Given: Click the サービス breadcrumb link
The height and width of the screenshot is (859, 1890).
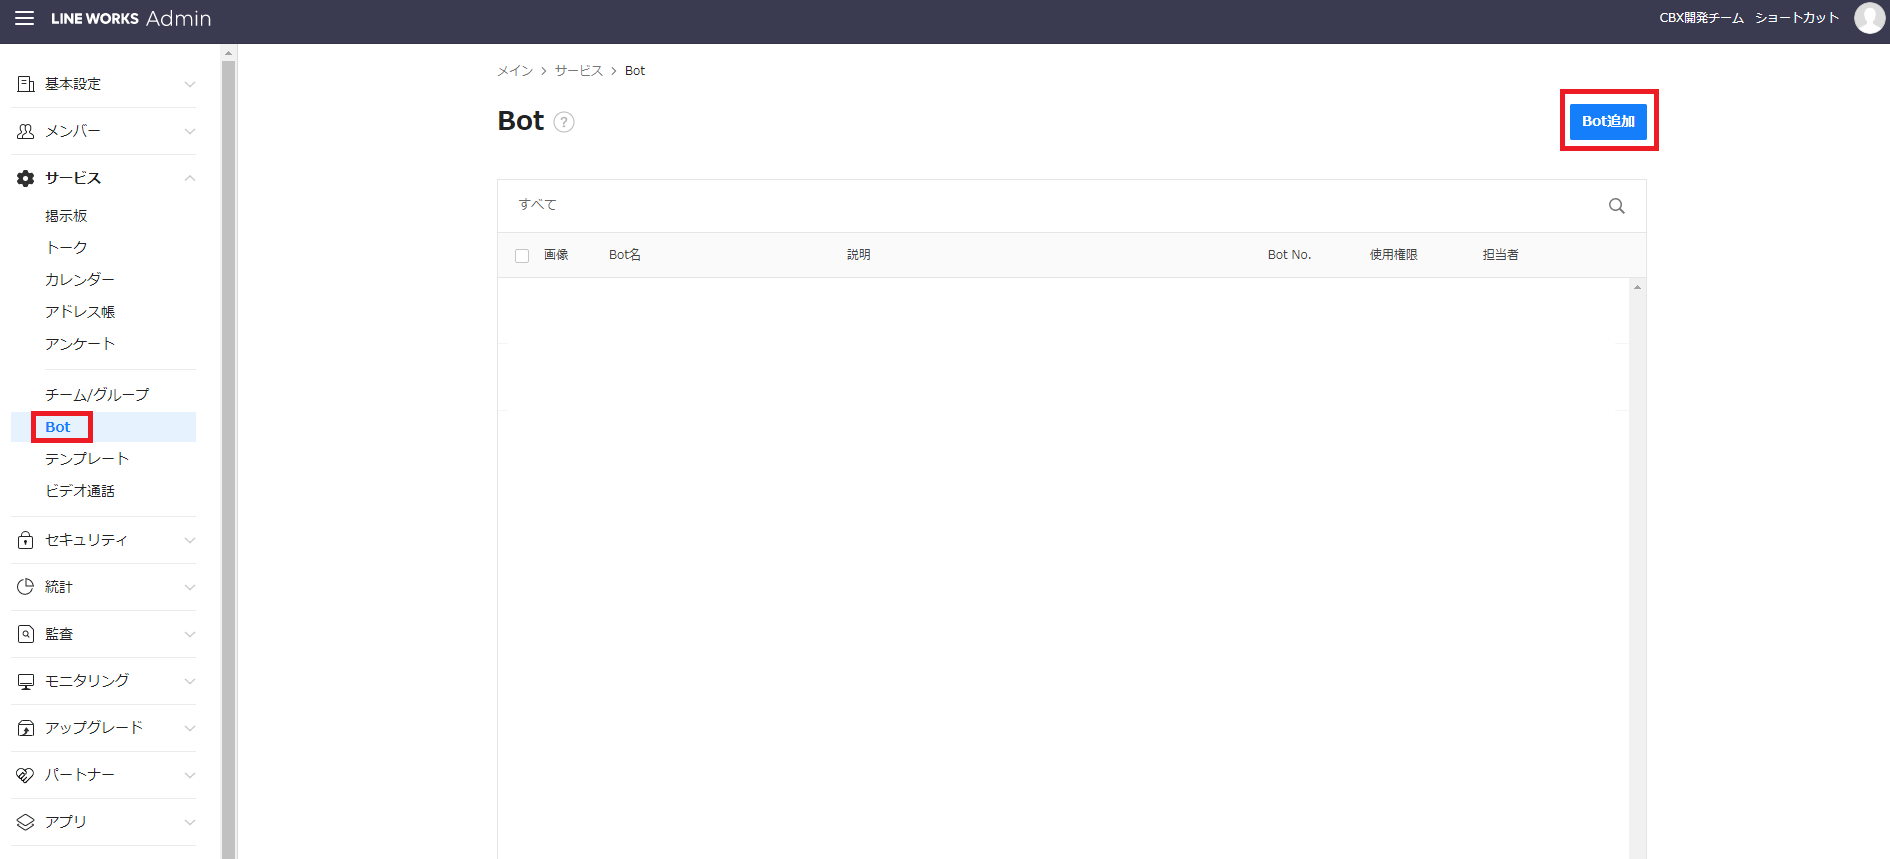Looking at the screenshot, I should 579,71.
